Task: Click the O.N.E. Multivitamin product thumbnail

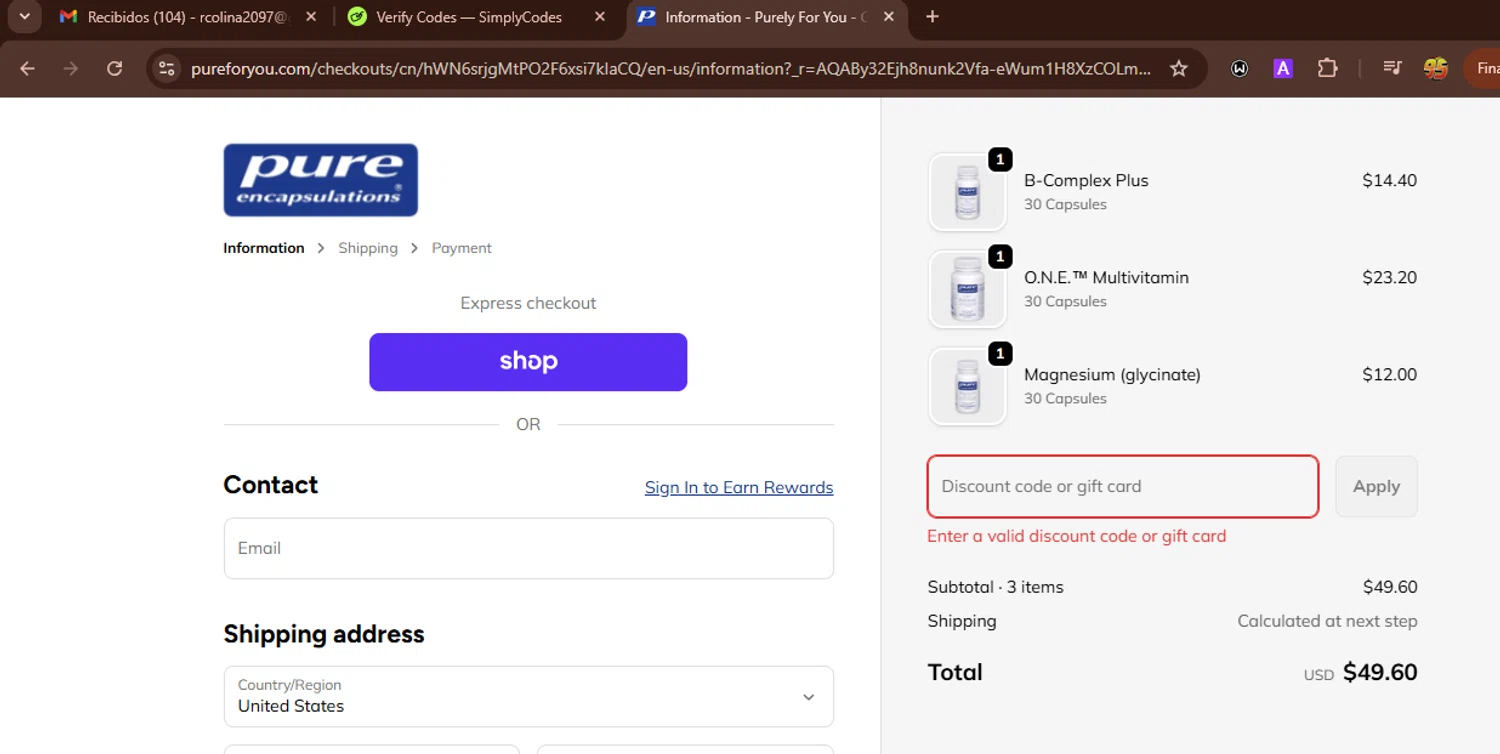Action: [x=967, y=289]
